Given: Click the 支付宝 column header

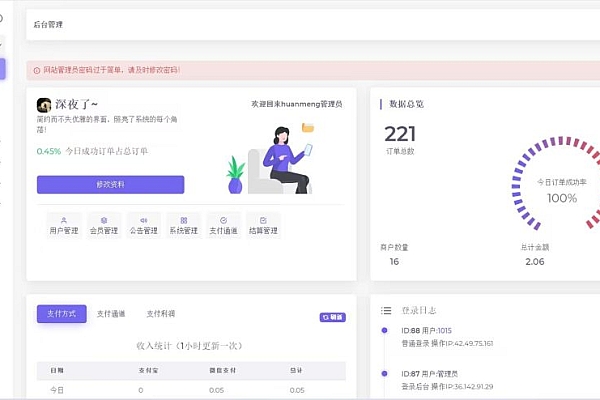Looking at the screenshot, I should click(148, 371).
